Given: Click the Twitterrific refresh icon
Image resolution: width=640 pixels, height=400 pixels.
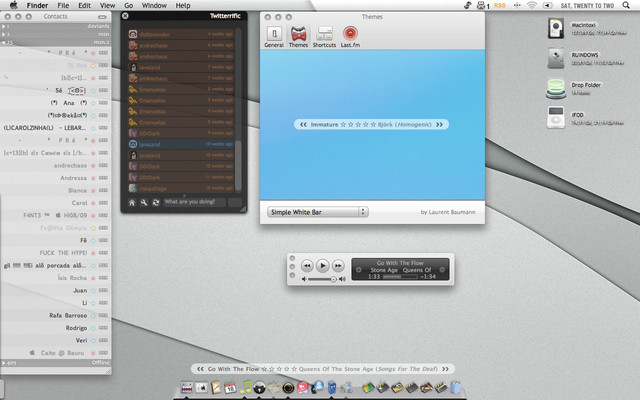Looking at the screenshot, I should [x=155, y=203].
